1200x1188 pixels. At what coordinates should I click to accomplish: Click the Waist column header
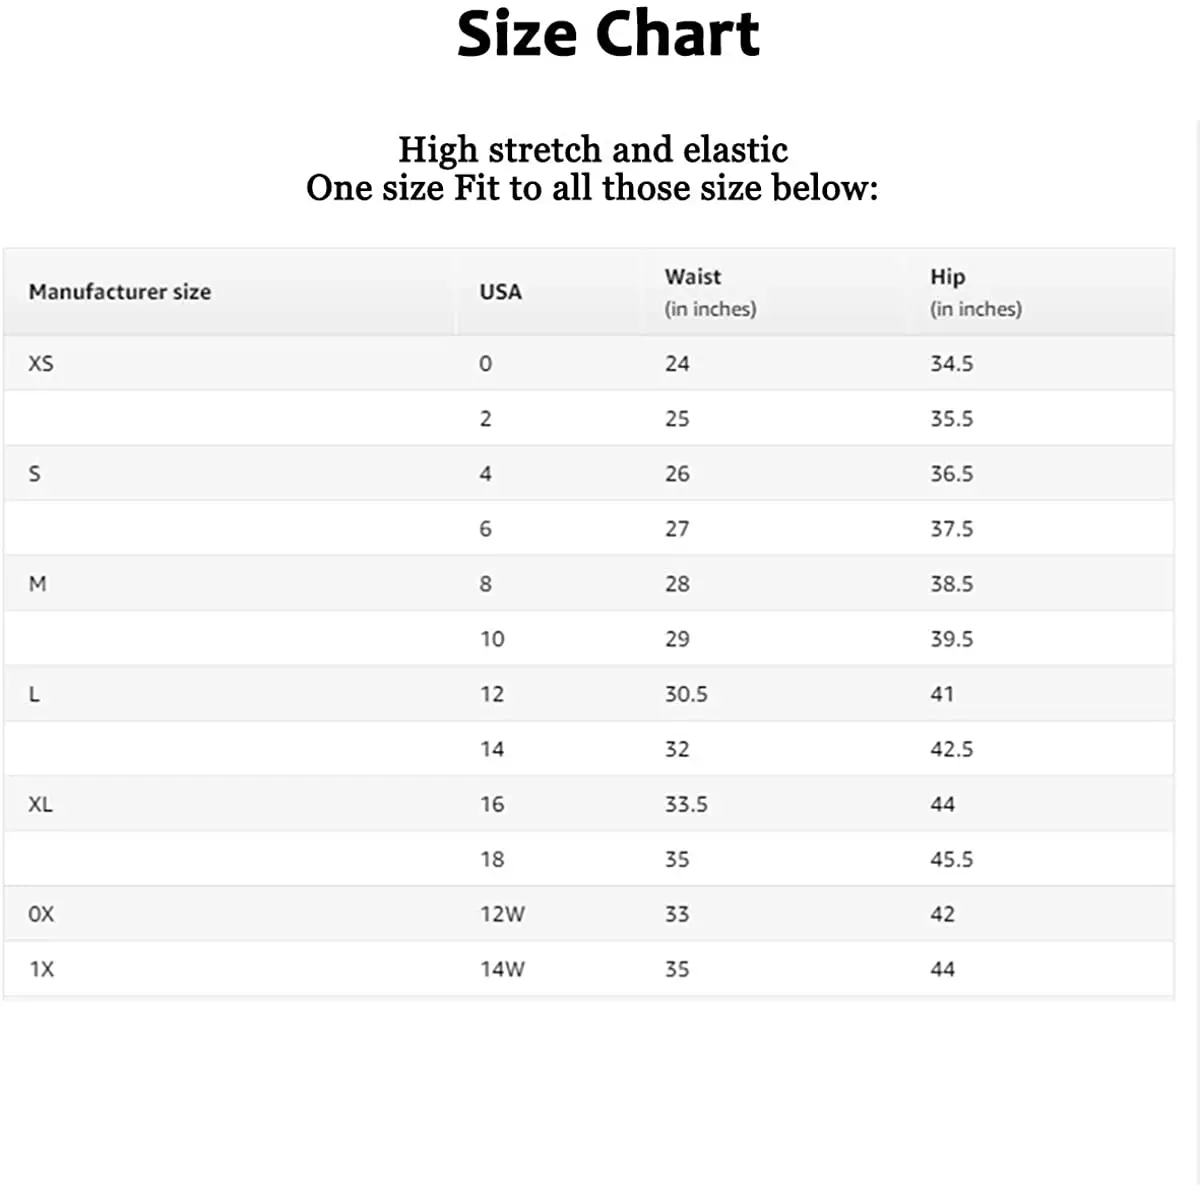click(693, 277)
